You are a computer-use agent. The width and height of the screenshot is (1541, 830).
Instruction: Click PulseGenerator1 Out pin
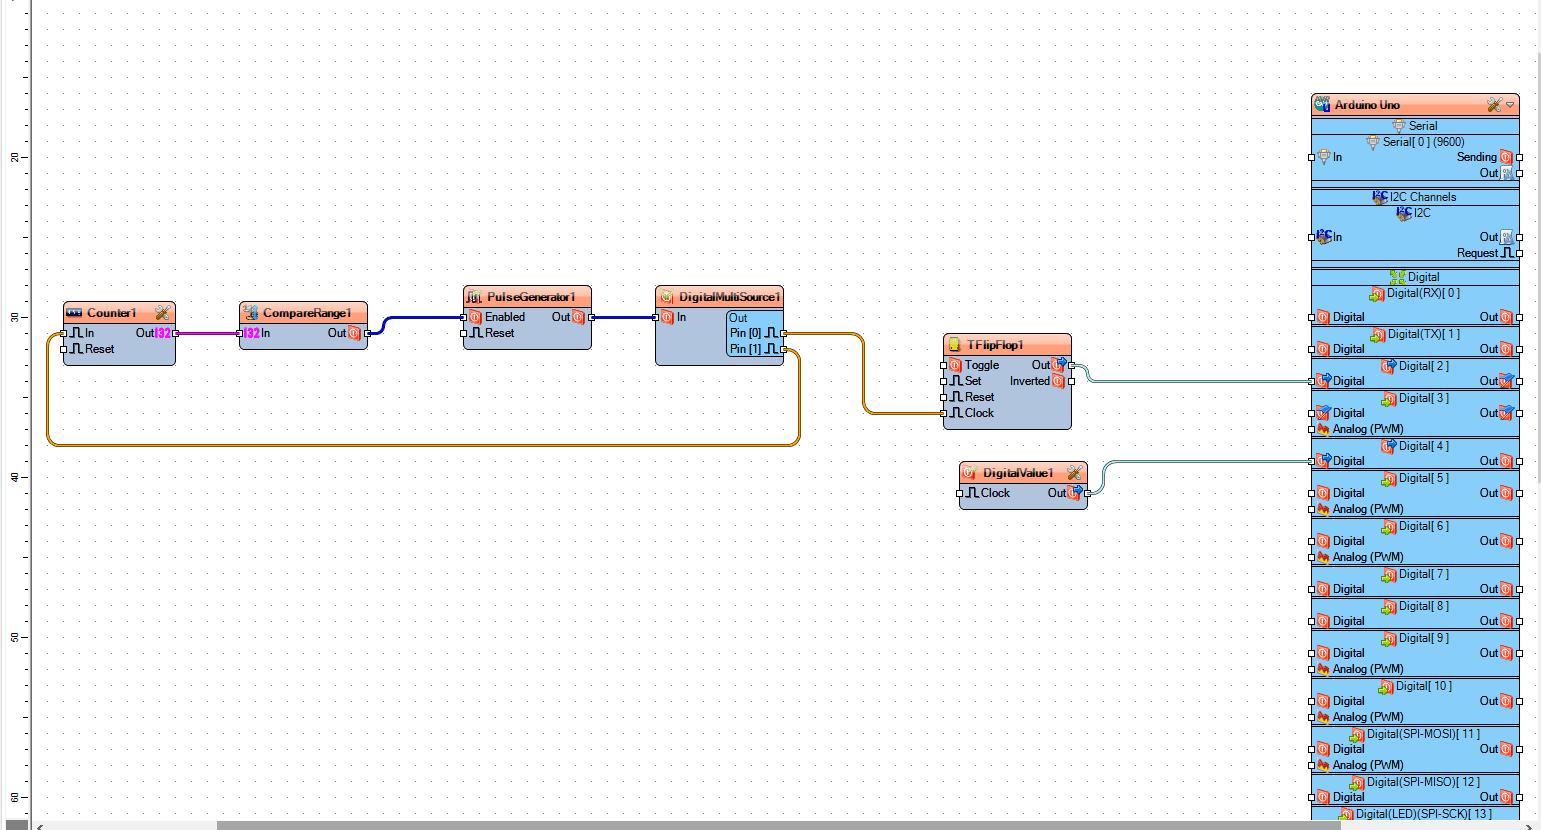[x=591, y=317]
